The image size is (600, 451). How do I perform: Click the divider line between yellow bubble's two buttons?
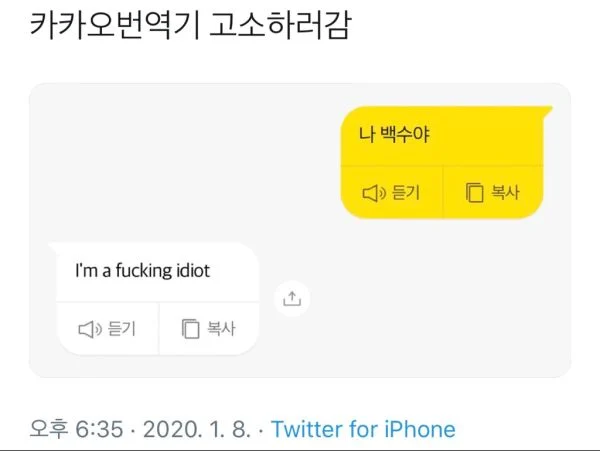point(442,193)
